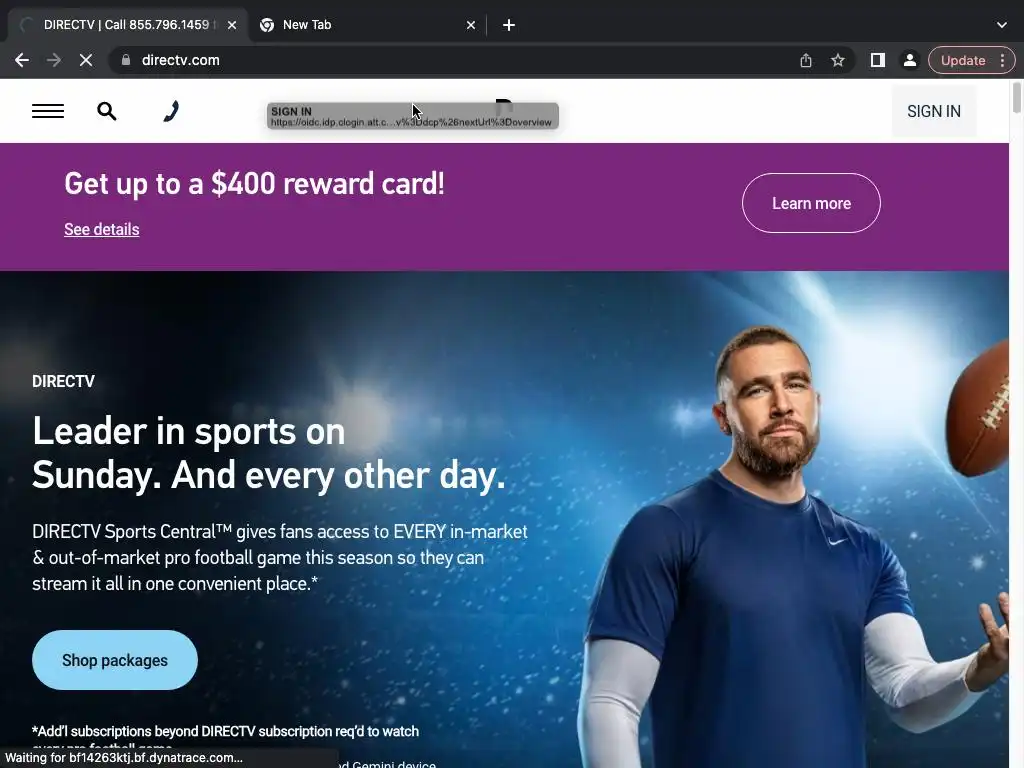Viewport: 1024px width, 768px height.
Task: Open the browser share icon
Action: tap(806, 60)
